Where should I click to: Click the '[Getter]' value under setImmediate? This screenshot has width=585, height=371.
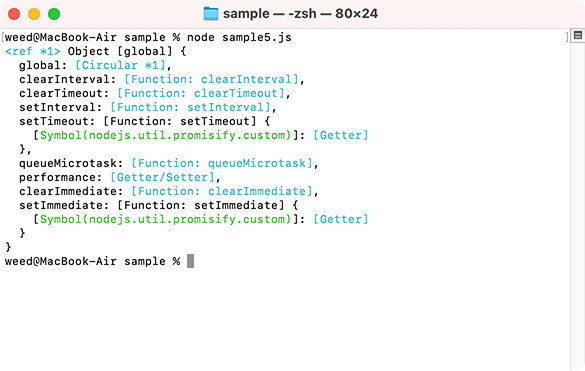[x=340, y=219]
